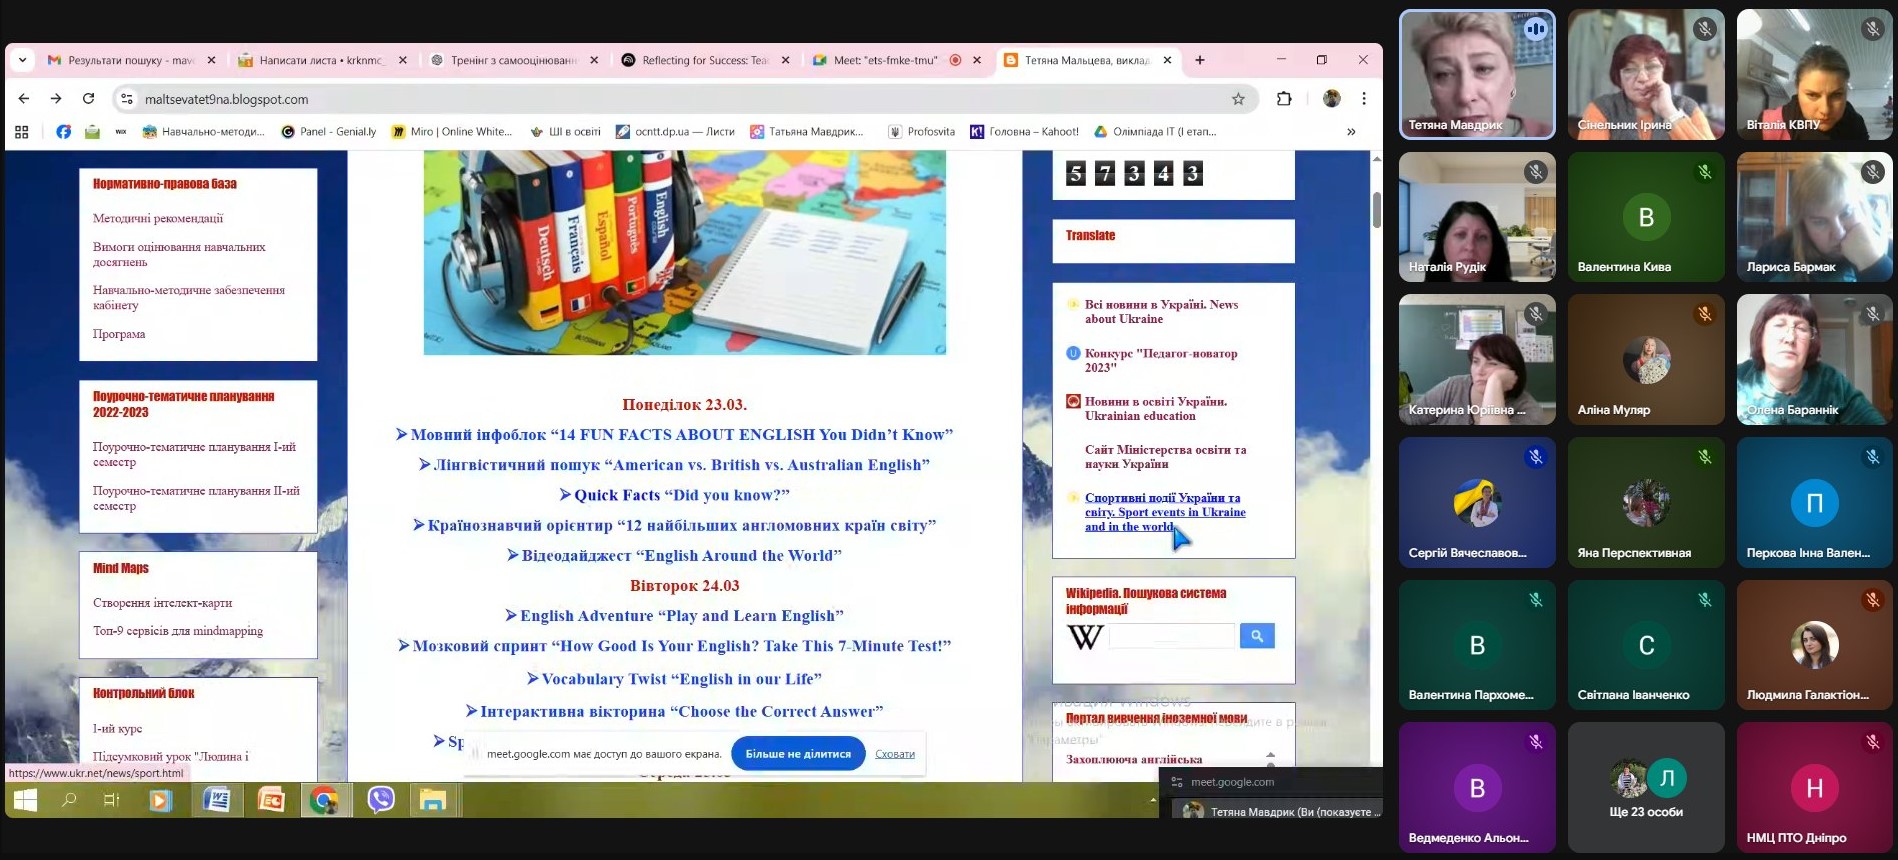Open Task View on the taskbar
This screenshot has width=1898, height=860.
(x=112, y=800)
